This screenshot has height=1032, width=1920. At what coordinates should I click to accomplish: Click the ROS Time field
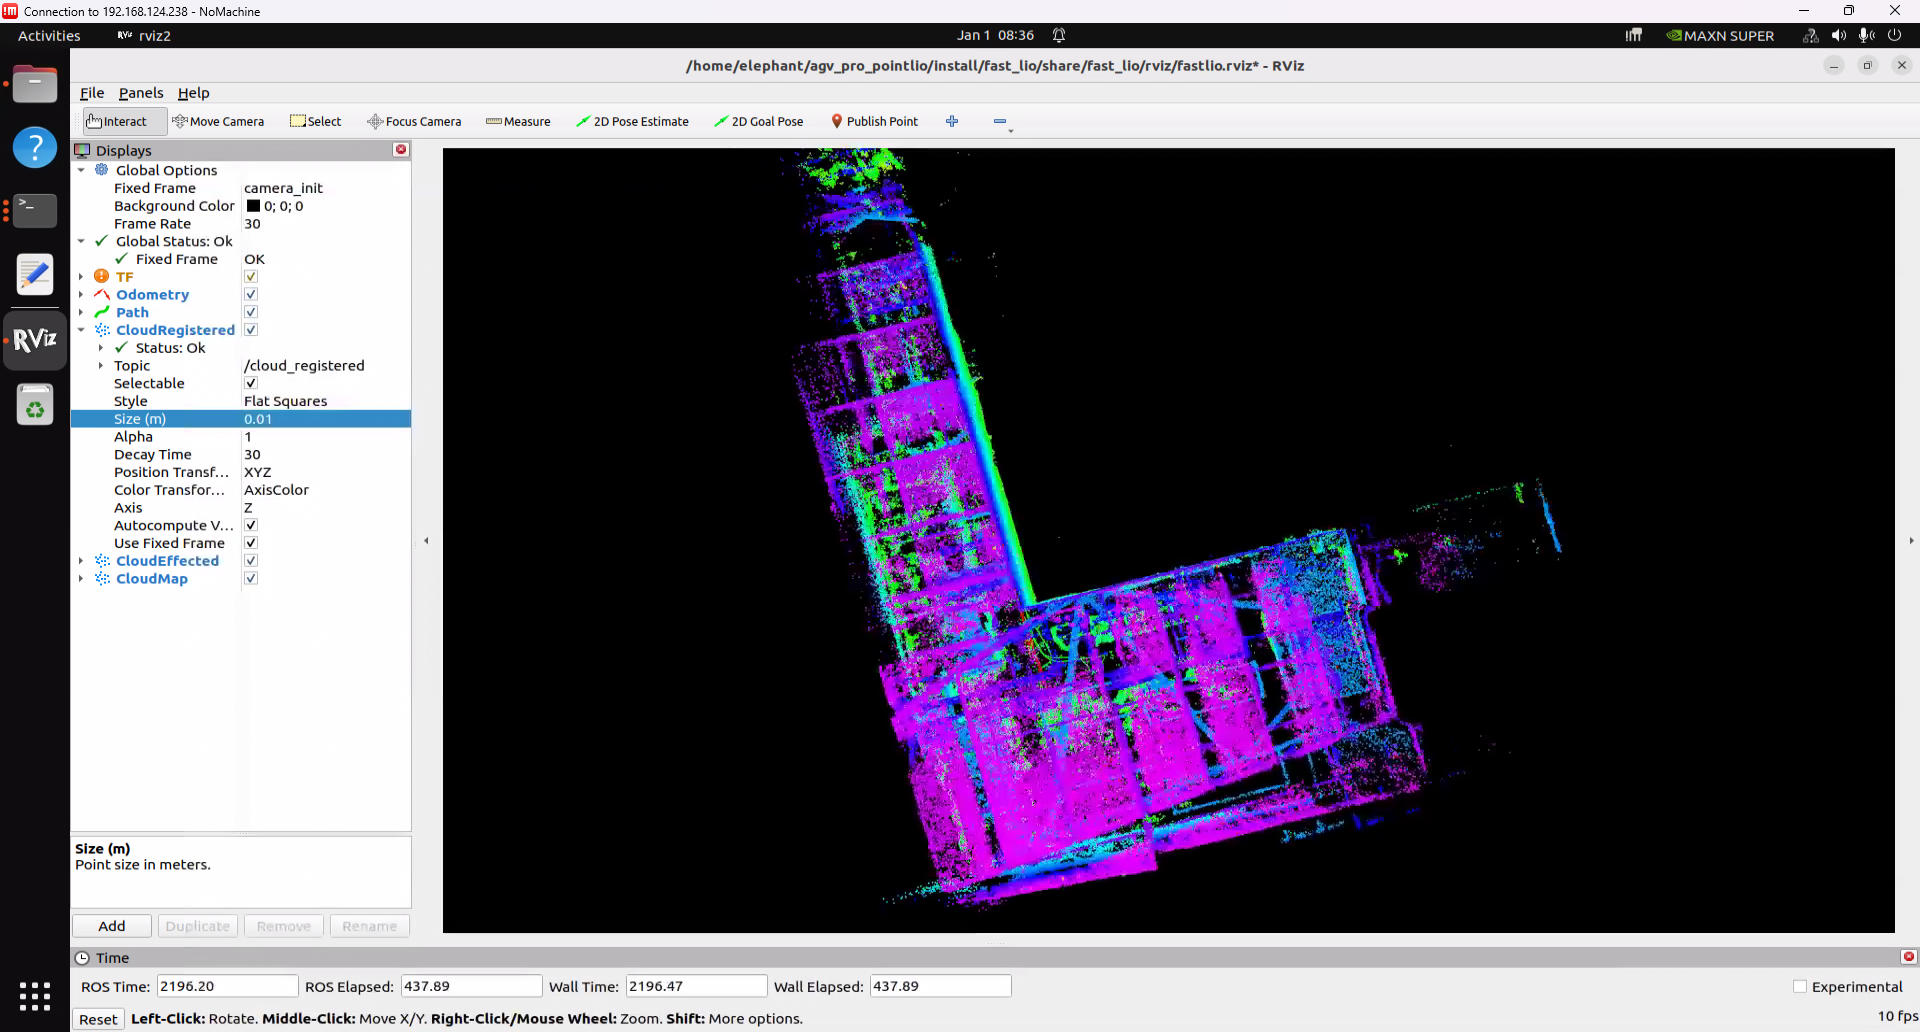[227, 986]
